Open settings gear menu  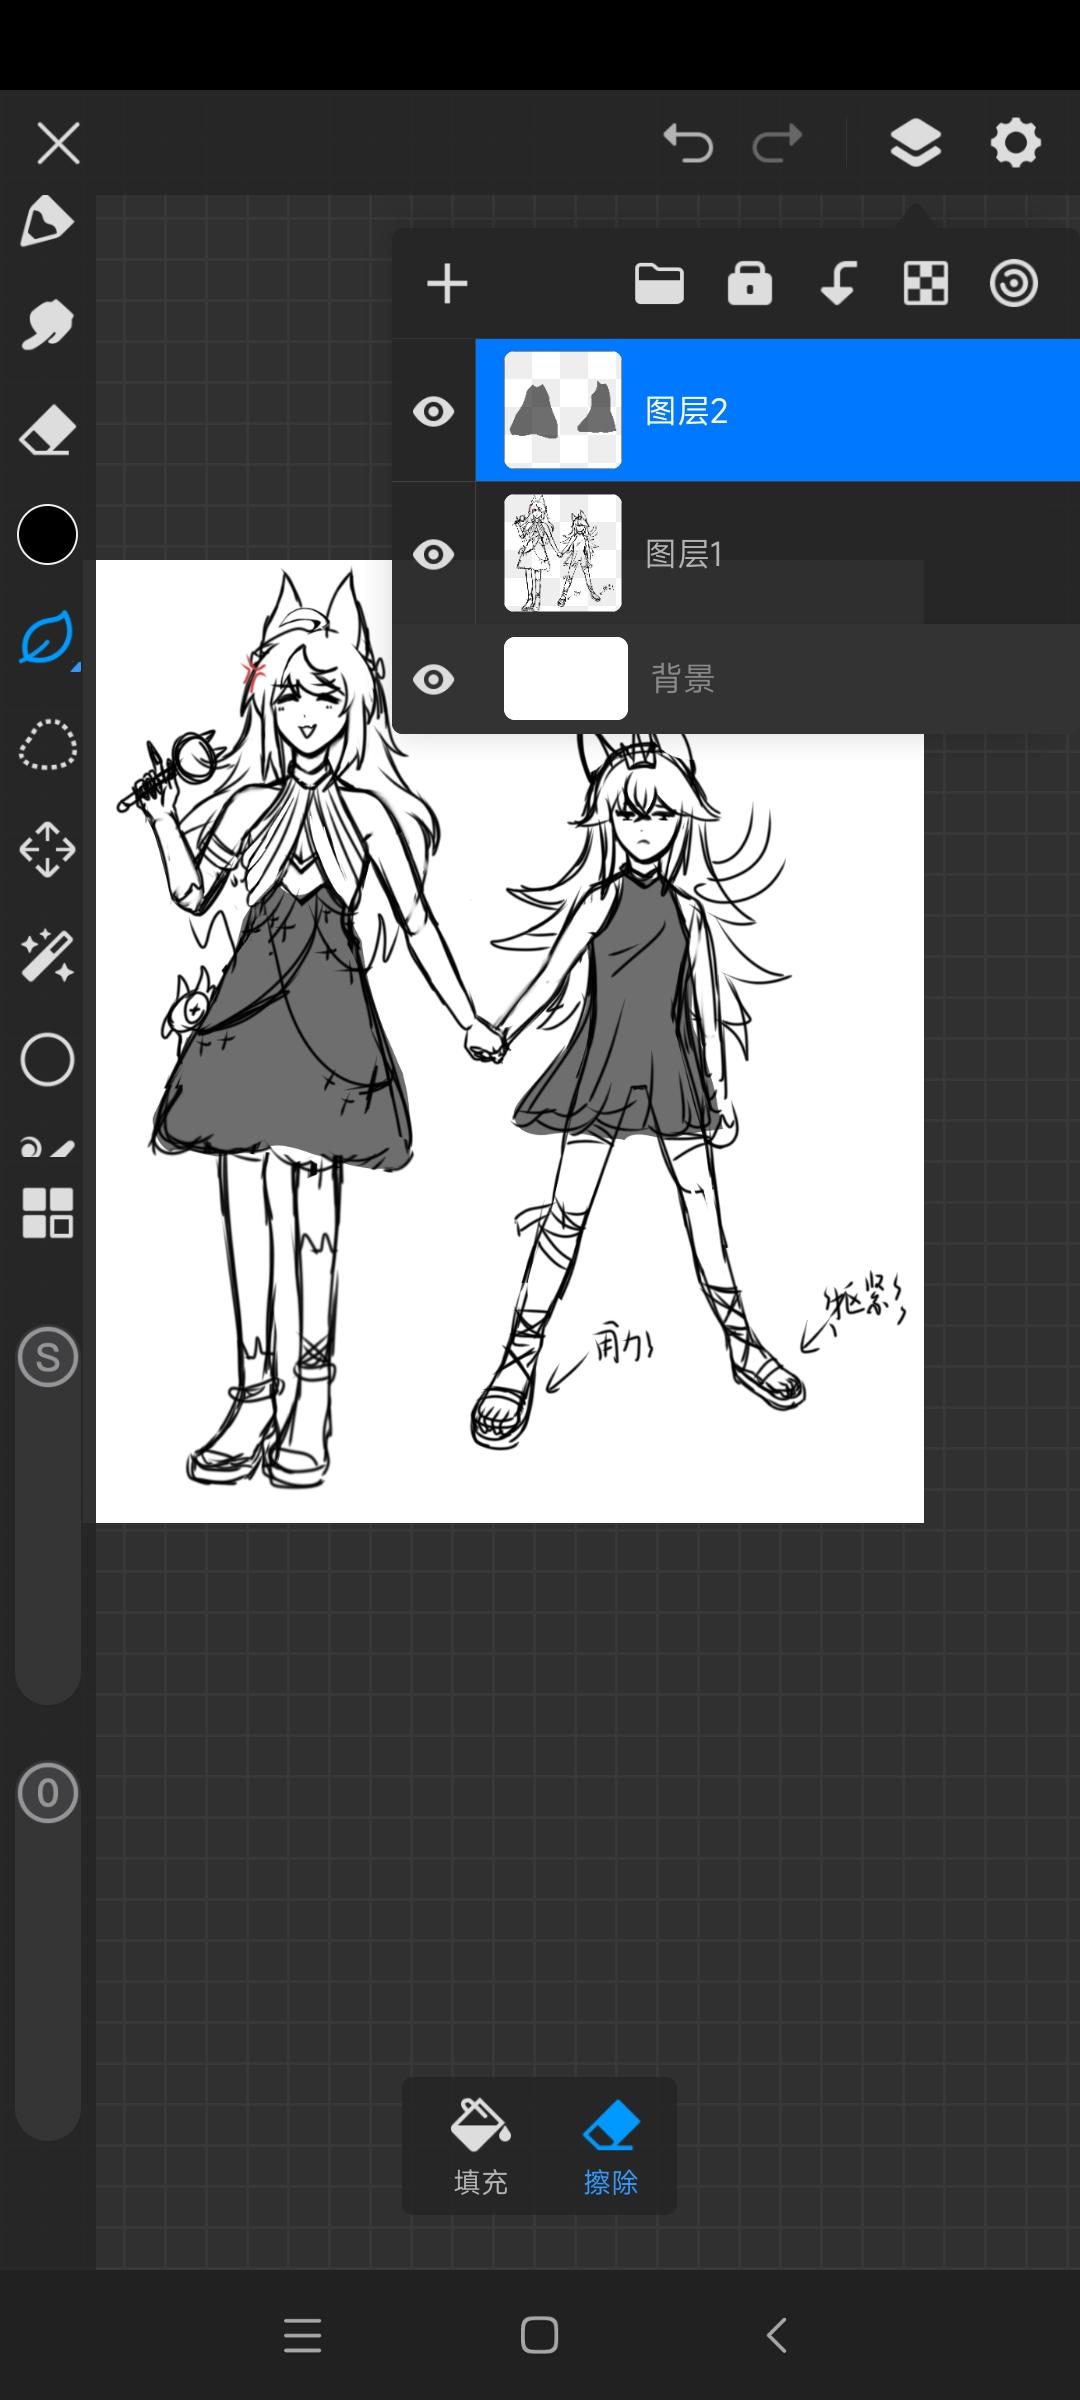click(x=1015, y=143)
